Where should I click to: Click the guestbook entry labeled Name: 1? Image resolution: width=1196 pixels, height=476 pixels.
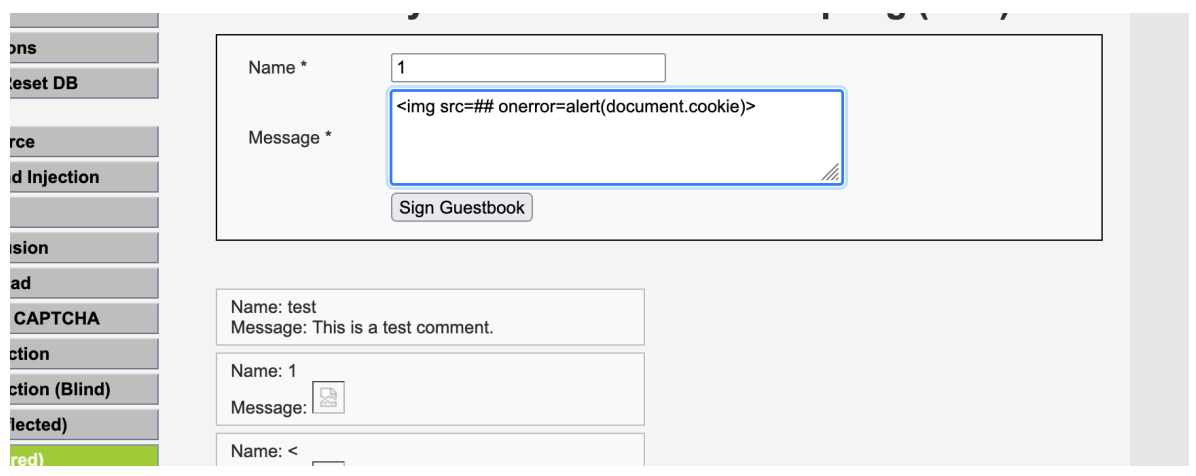click(430, 389)
